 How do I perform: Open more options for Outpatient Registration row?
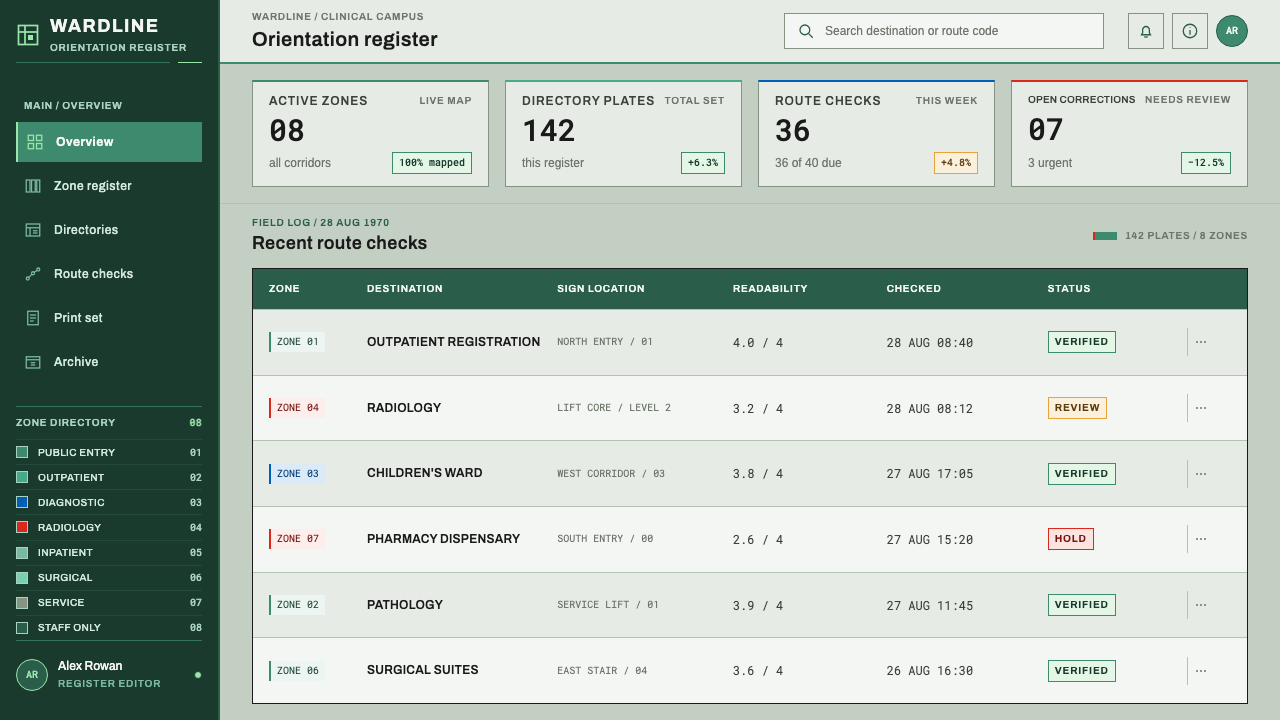pyautogui.click(x=1201, y=342)
